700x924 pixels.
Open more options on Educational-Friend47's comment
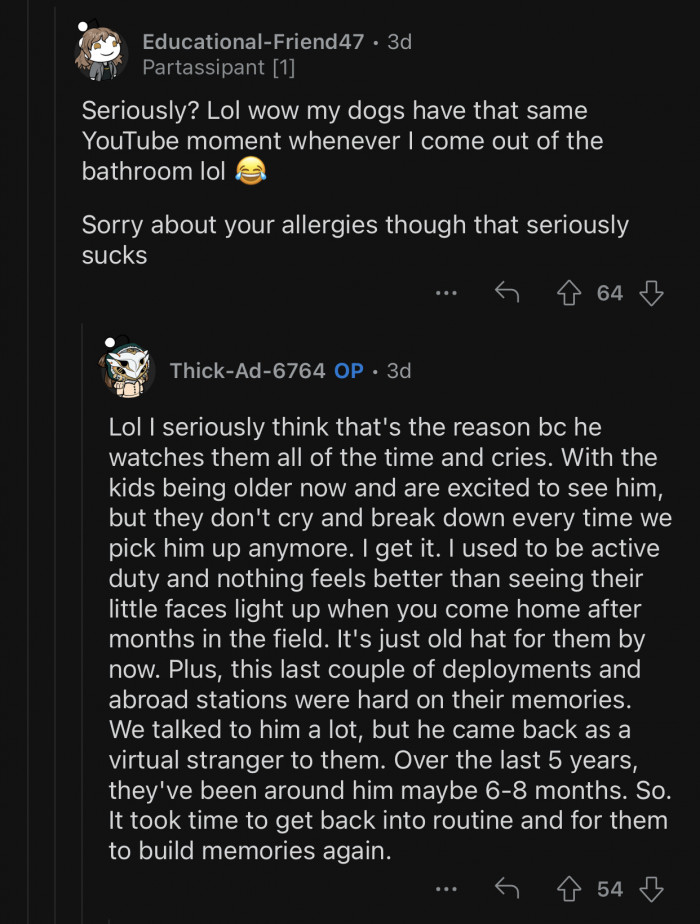point(446,293)
